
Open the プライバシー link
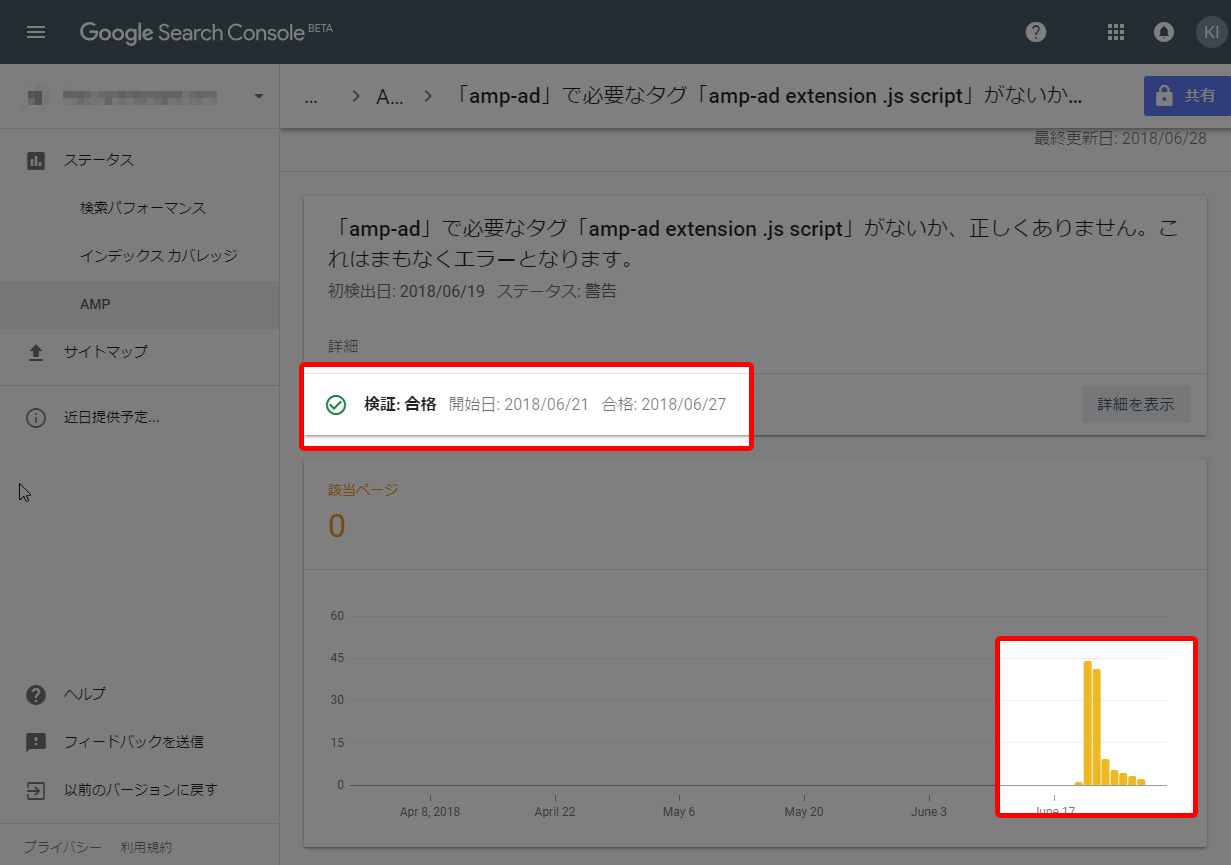(62, 847)
